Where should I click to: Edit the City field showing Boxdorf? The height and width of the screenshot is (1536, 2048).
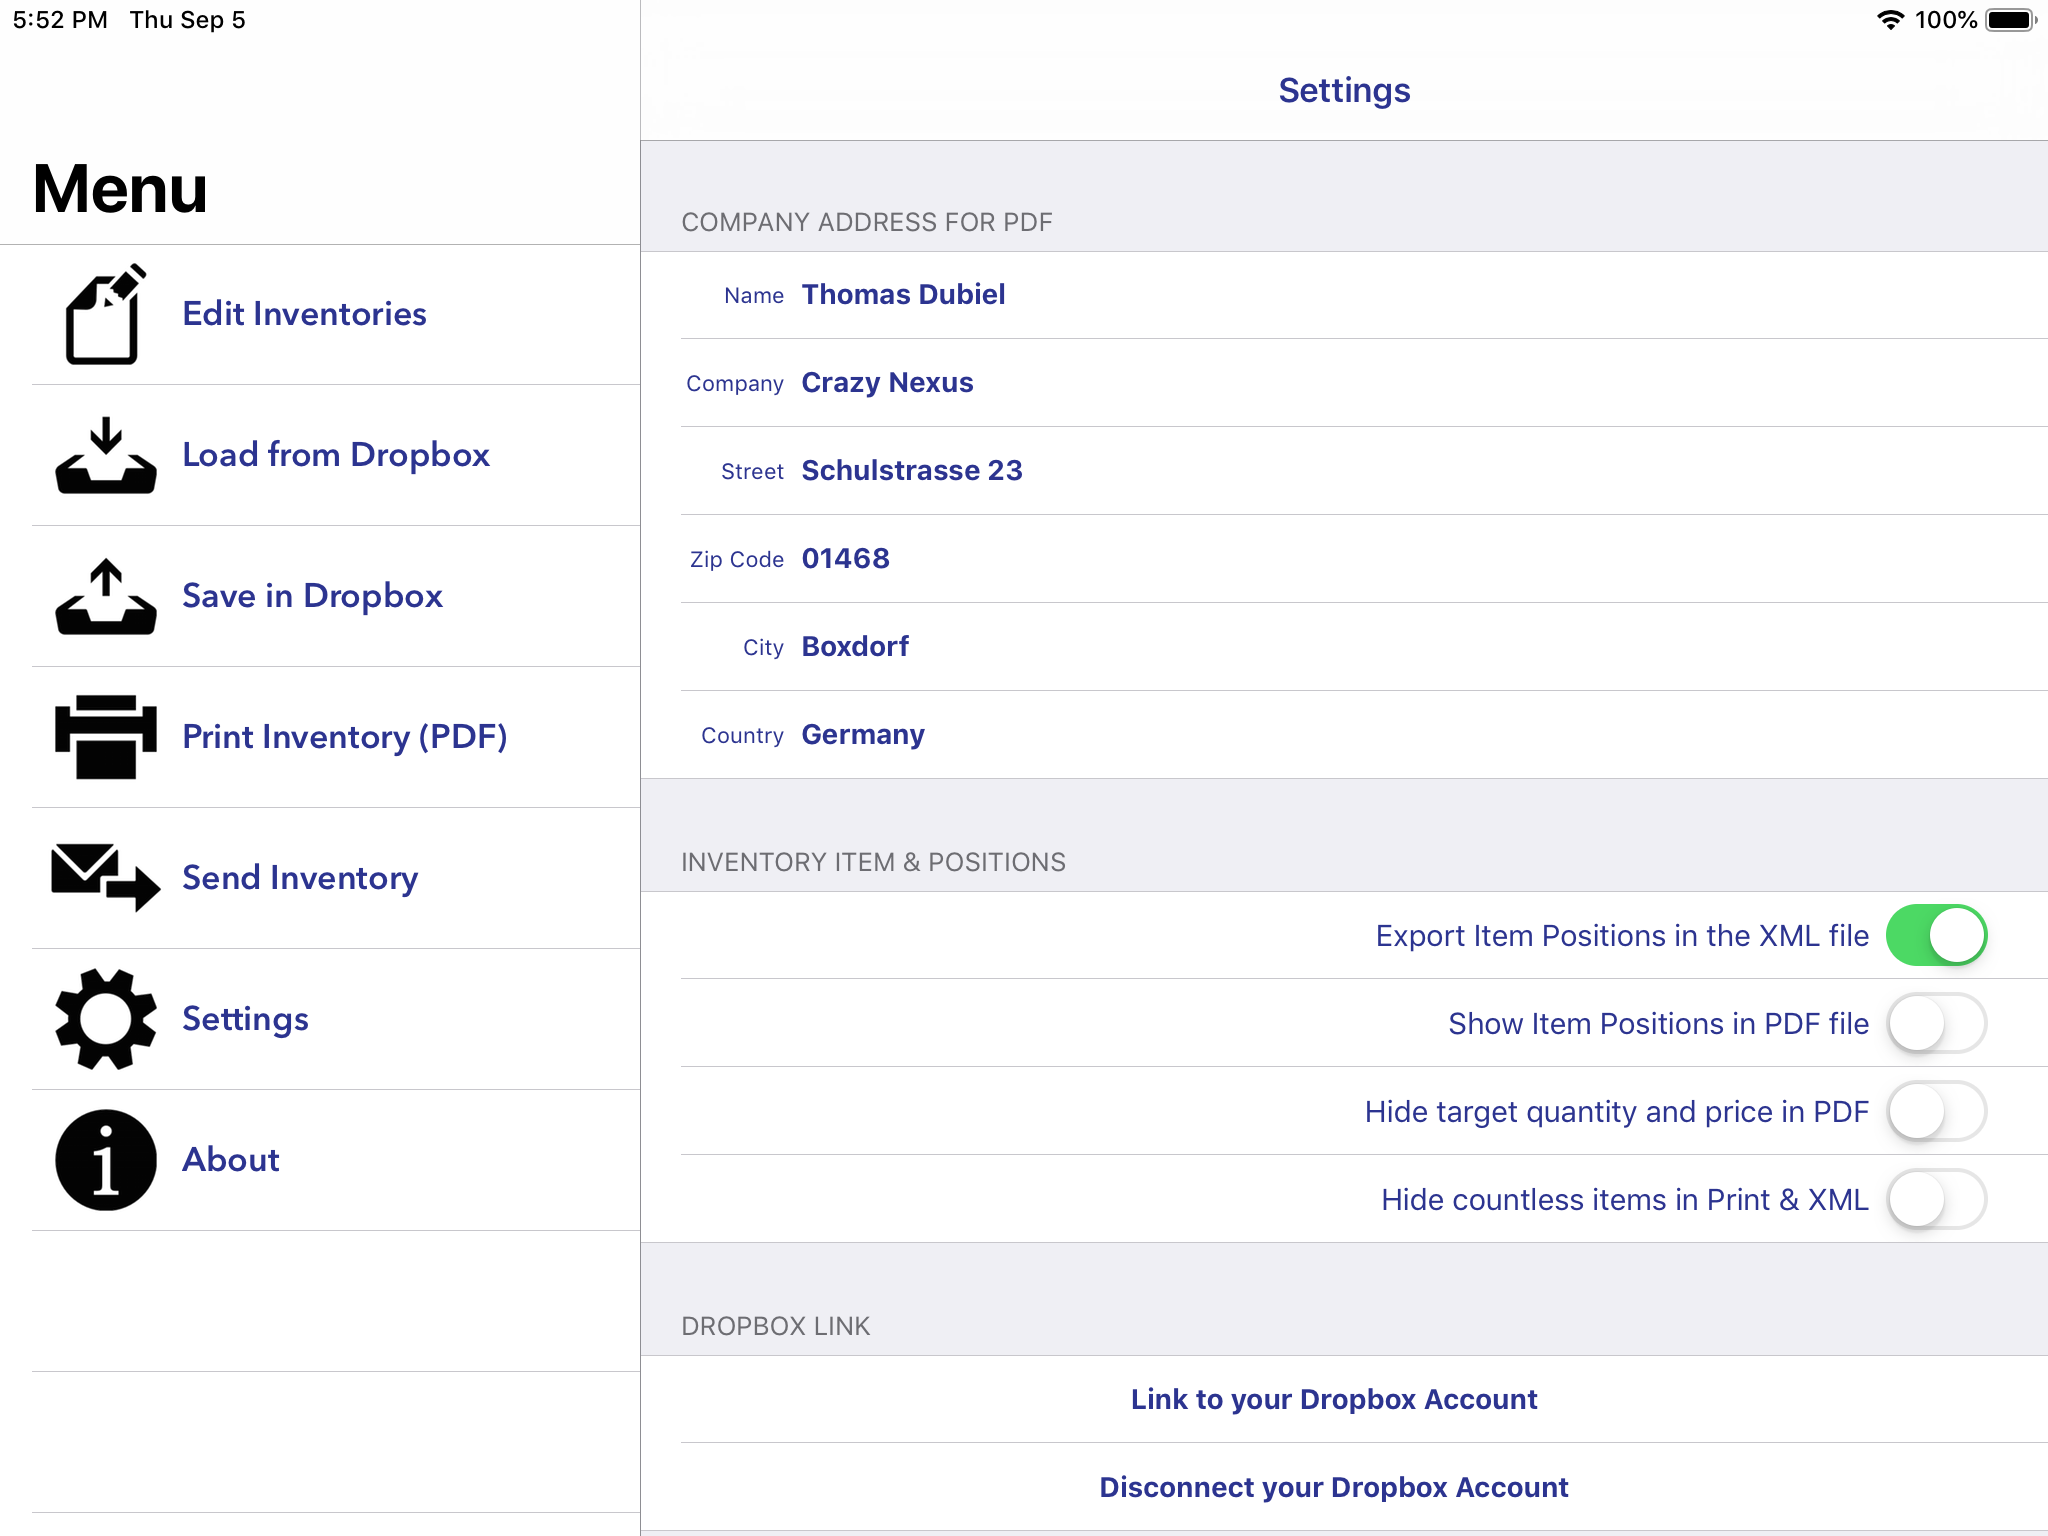tap(855, 646)
